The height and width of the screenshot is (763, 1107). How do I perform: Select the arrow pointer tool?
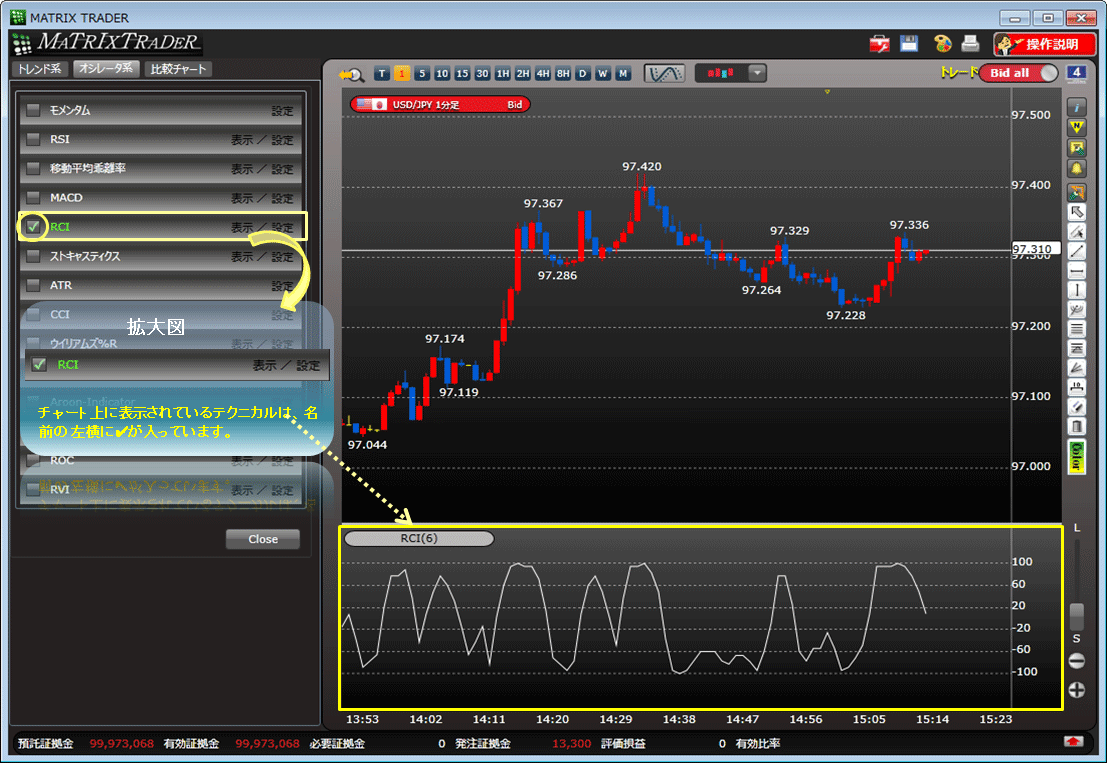tap(1076, 211)
